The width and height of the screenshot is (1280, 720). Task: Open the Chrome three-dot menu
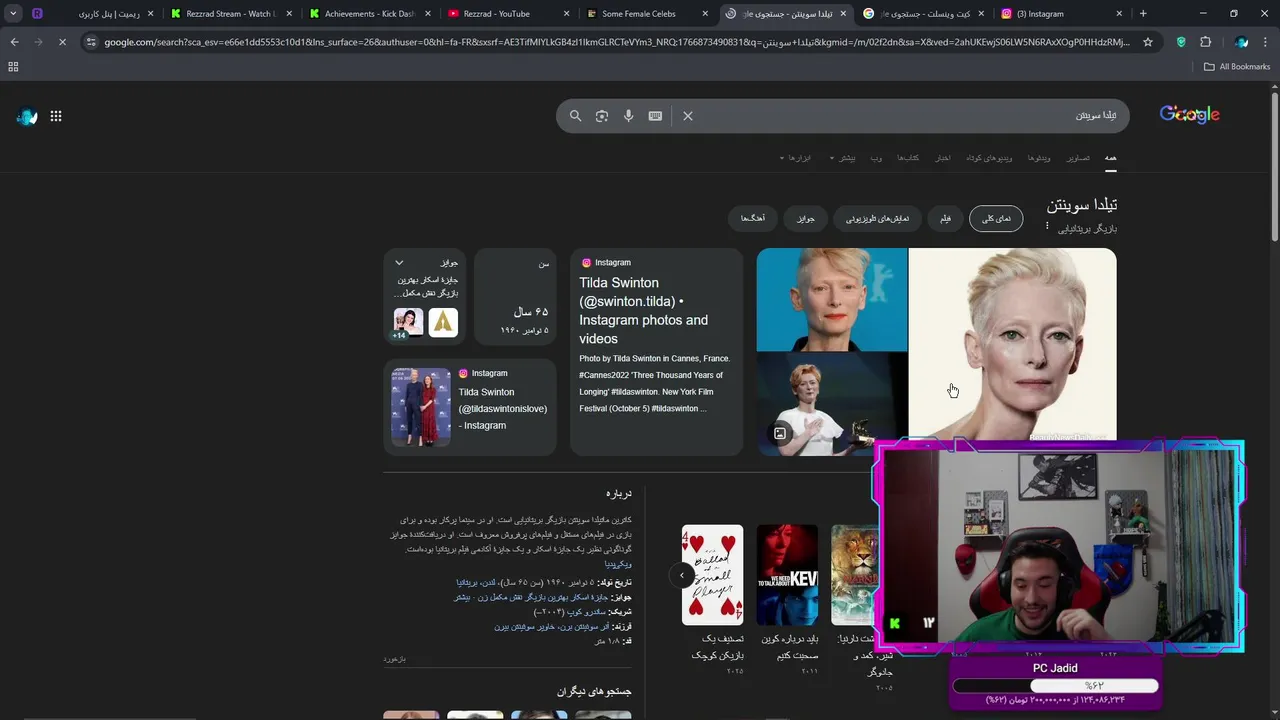pyautogui.click(x=1265, y=42)
